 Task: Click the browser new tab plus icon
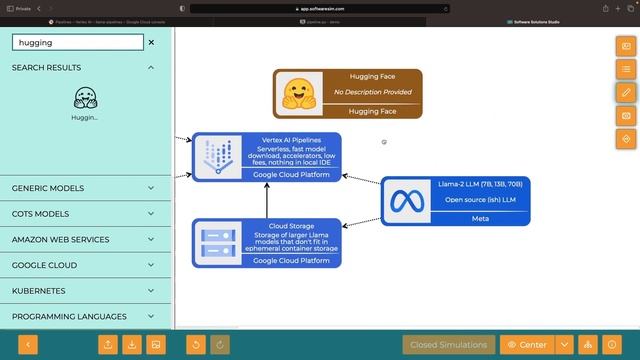pyautogui.click(x=618, y=9)
